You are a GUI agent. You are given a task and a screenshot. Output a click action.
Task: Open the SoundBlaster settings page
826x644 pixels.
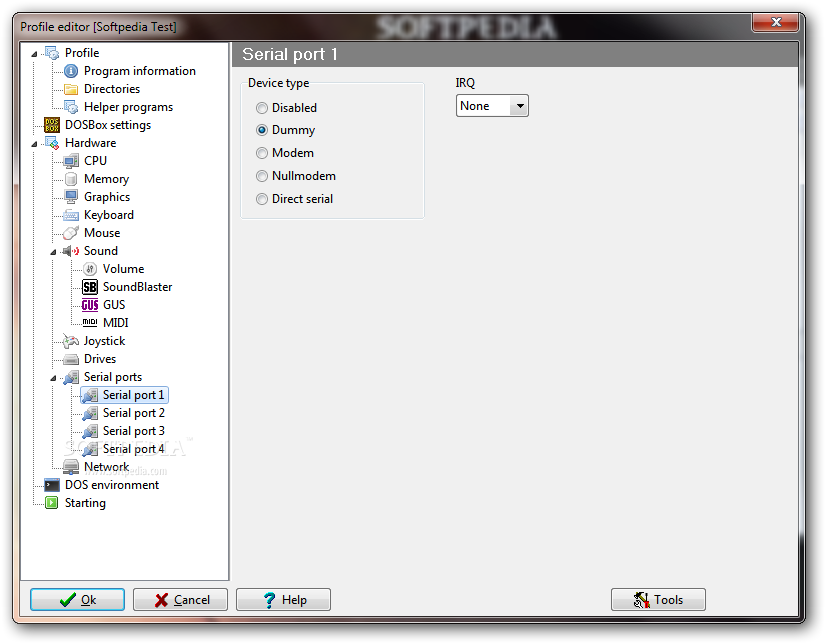[x=137, y=287]
